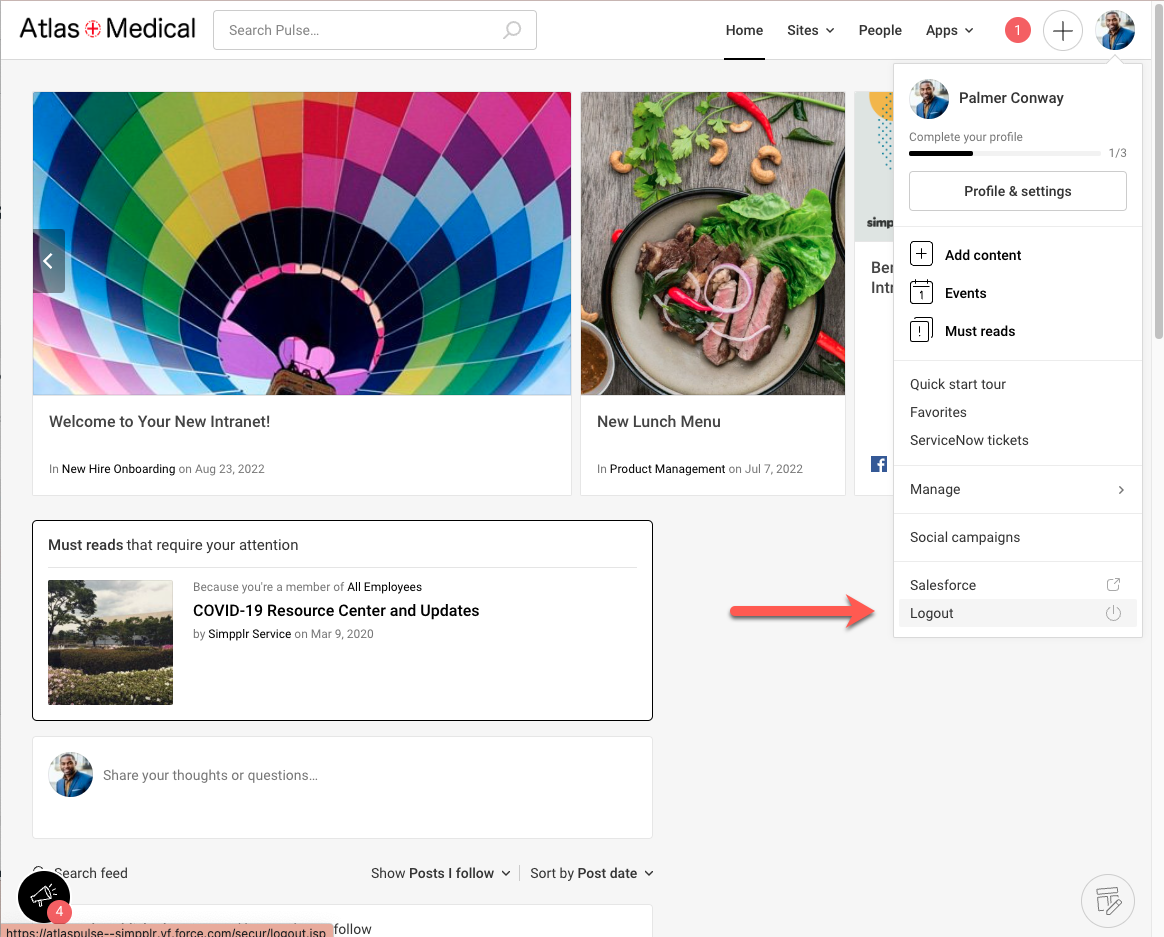Click the profile avatar in top bar

click(x=1114, y=30)
